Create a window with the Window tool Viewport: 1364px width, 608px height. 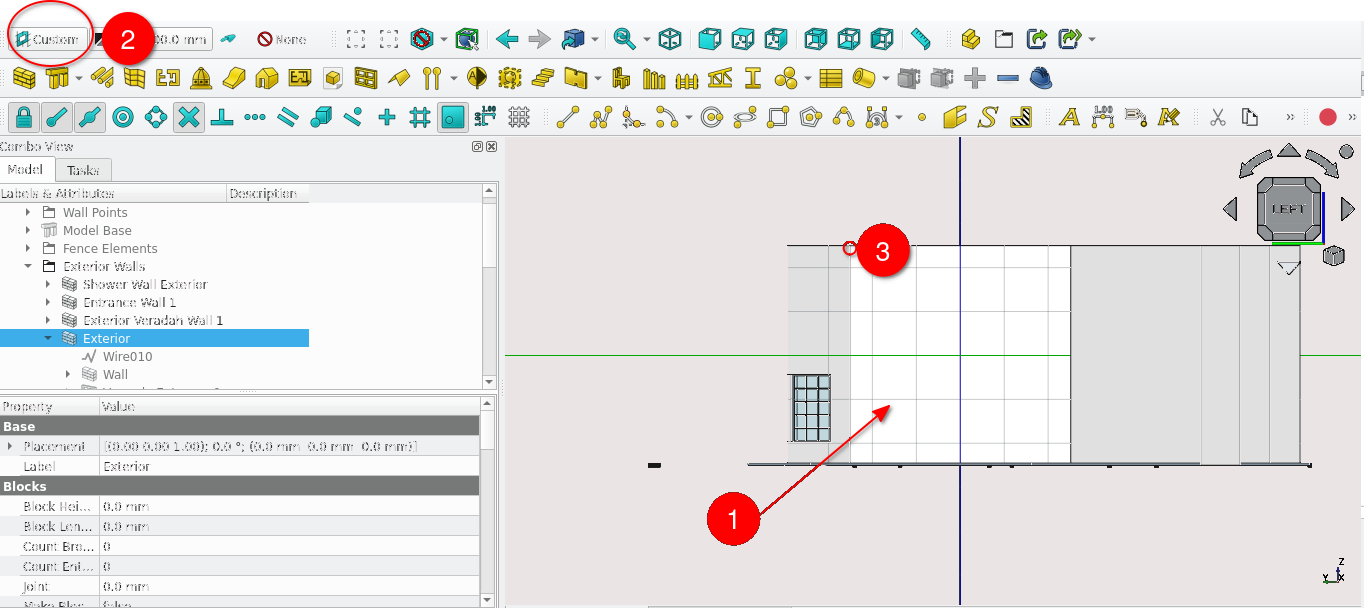(365, 78)
